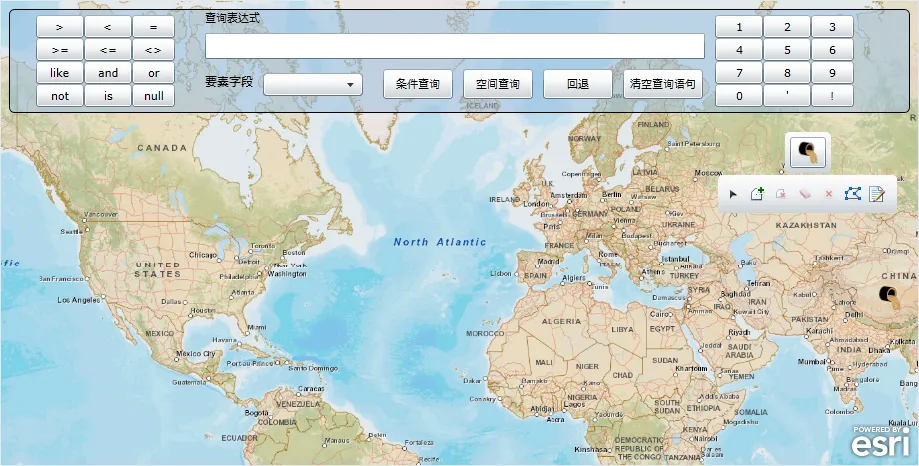919x466 pixels.
Task: Insert the < operator
Action: coord(108,27)
